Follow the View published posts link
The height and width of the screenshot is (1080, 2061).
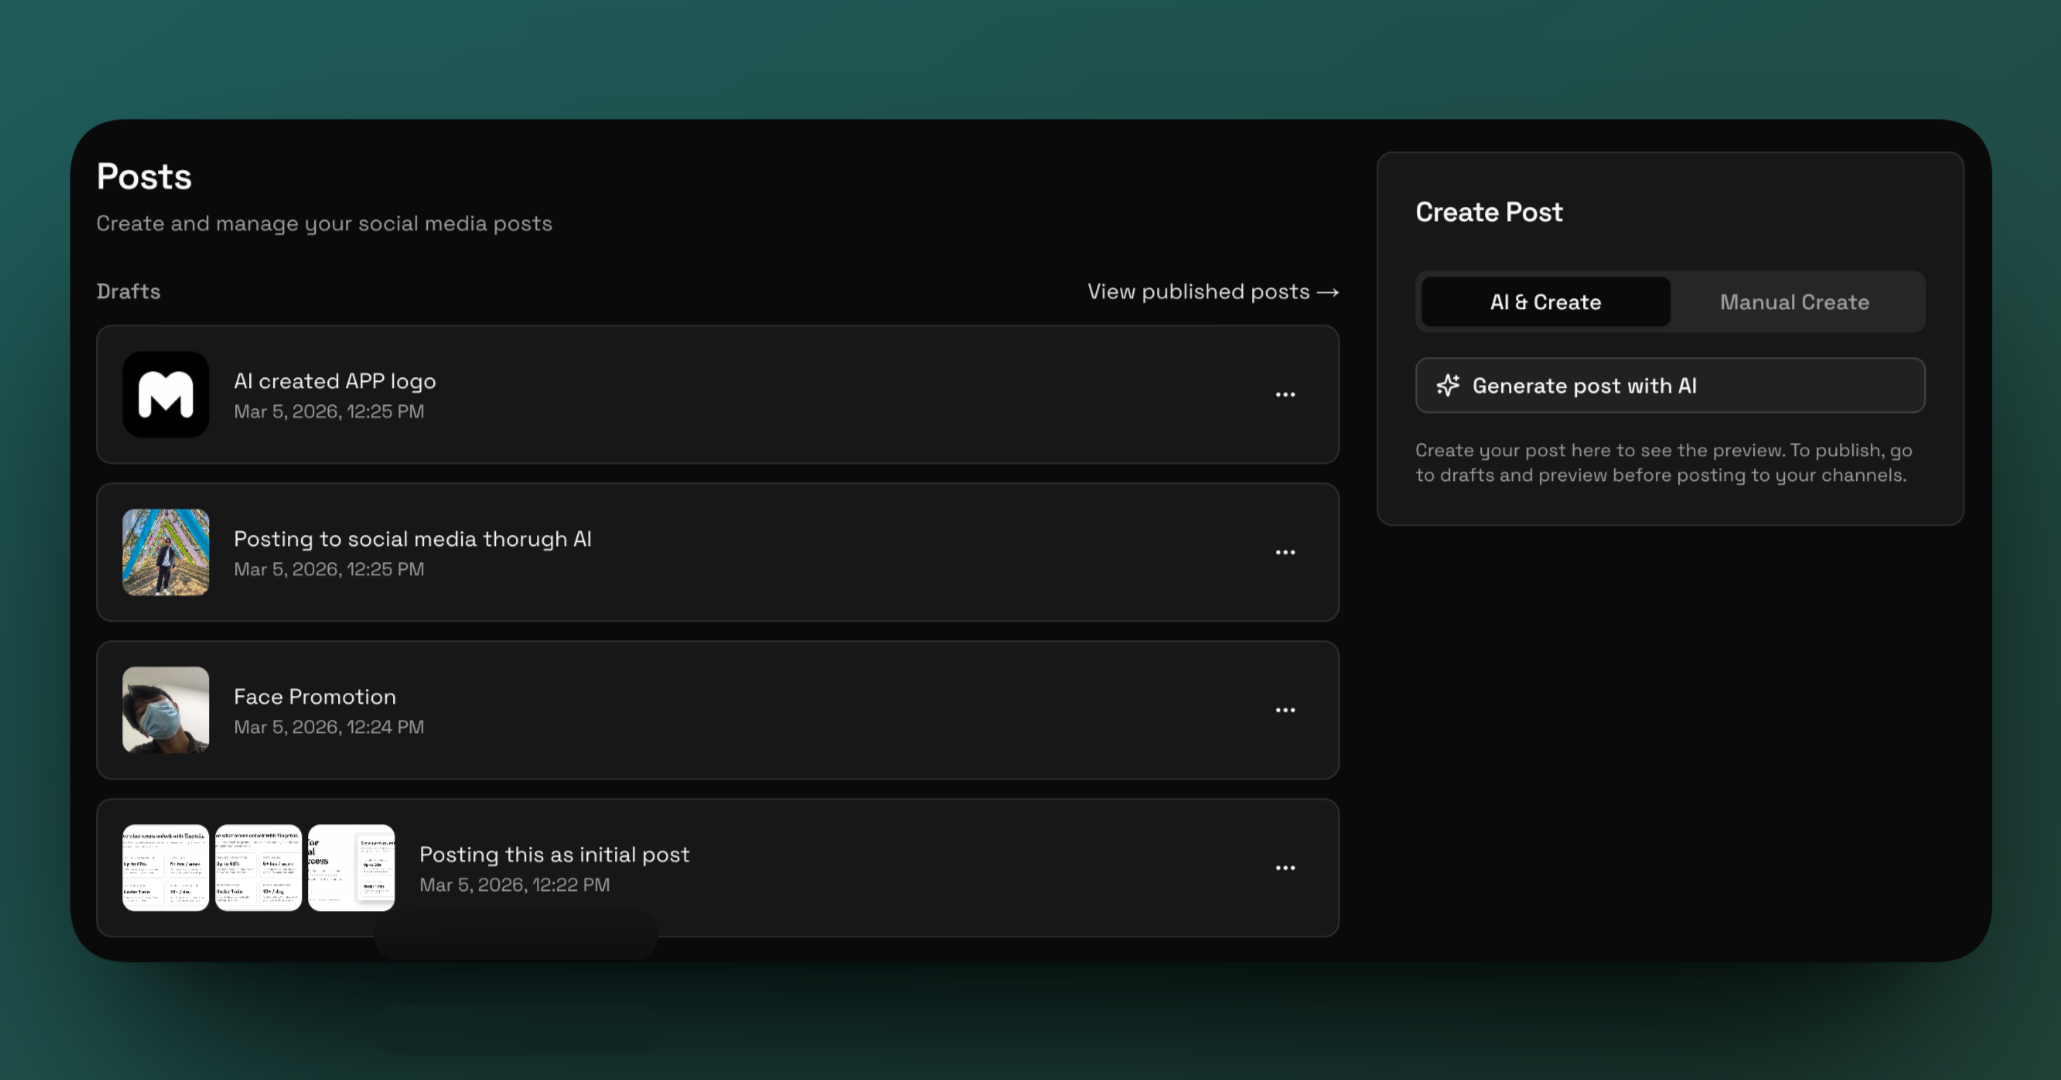(x=1198, y=292)
